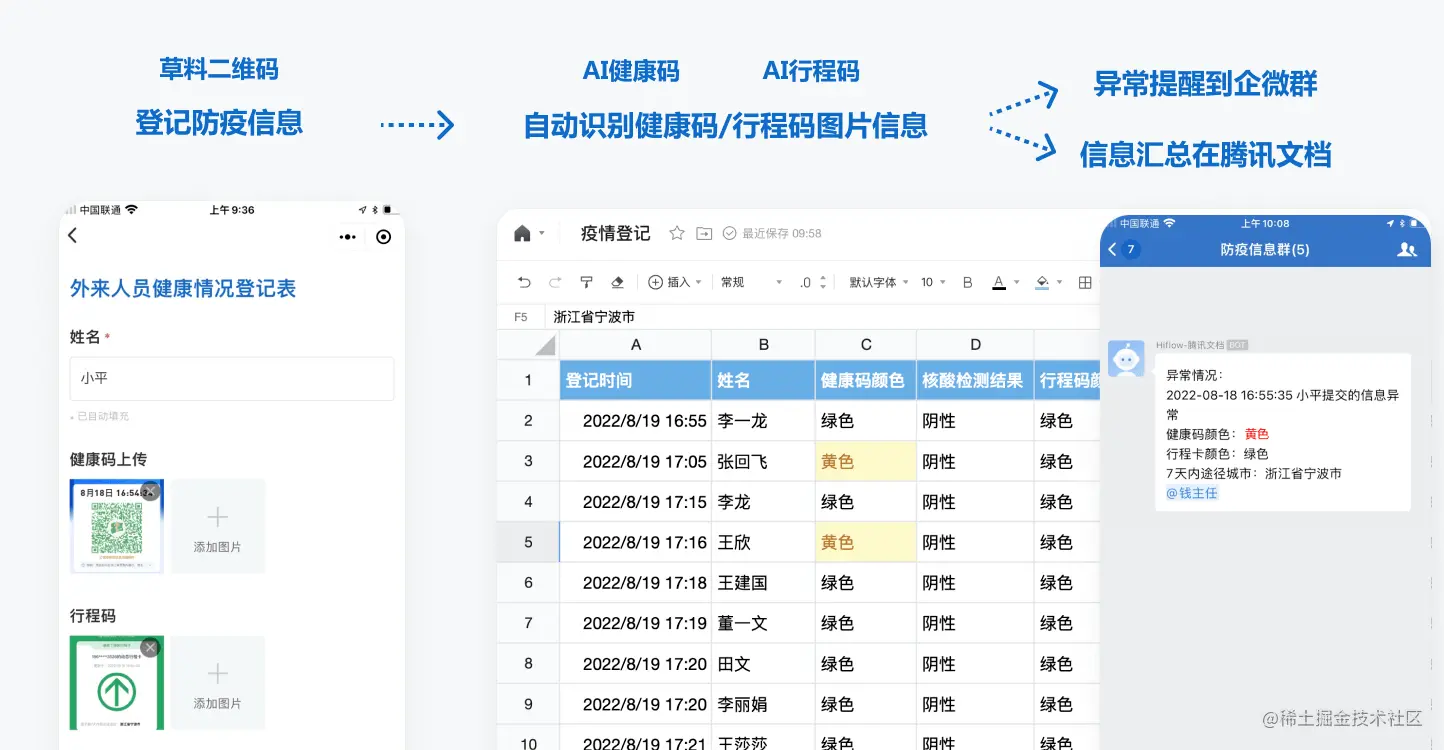Tap the @钱主任 mention
The image size is (1444, 750).
click(x=1192, y=493)
